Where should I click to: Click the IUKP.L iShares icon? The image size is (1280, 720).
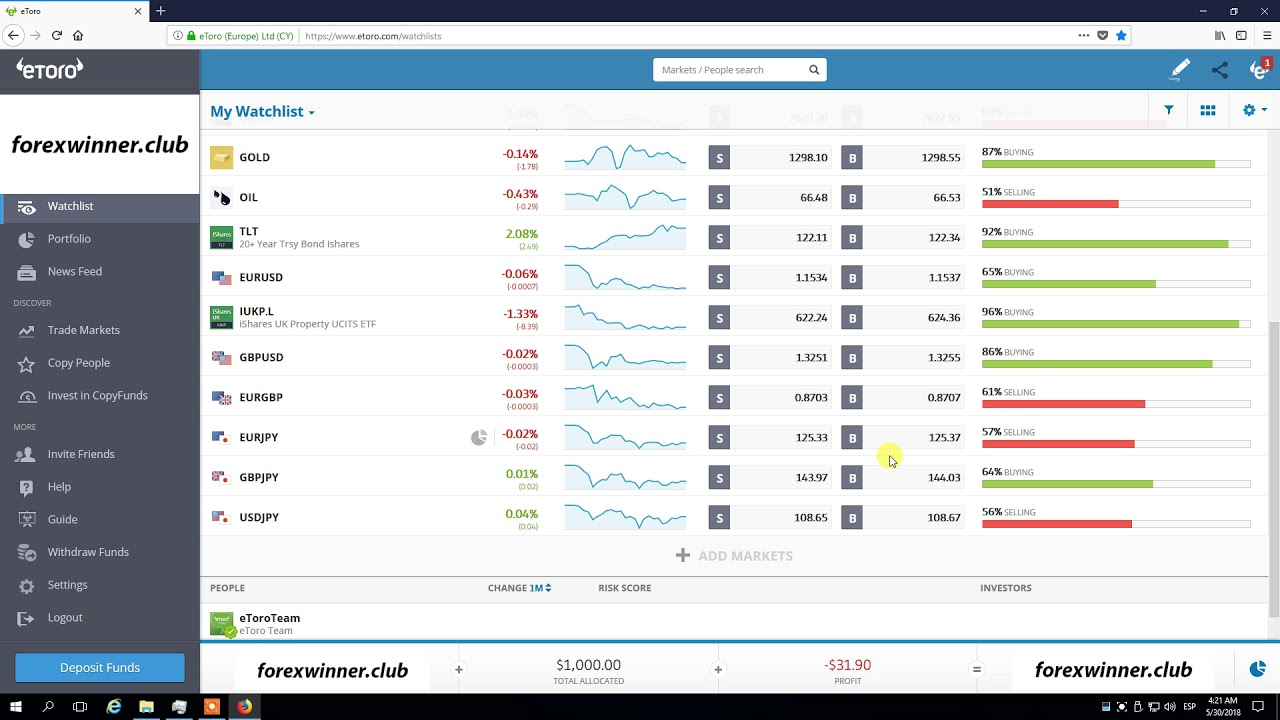(221, 317)
